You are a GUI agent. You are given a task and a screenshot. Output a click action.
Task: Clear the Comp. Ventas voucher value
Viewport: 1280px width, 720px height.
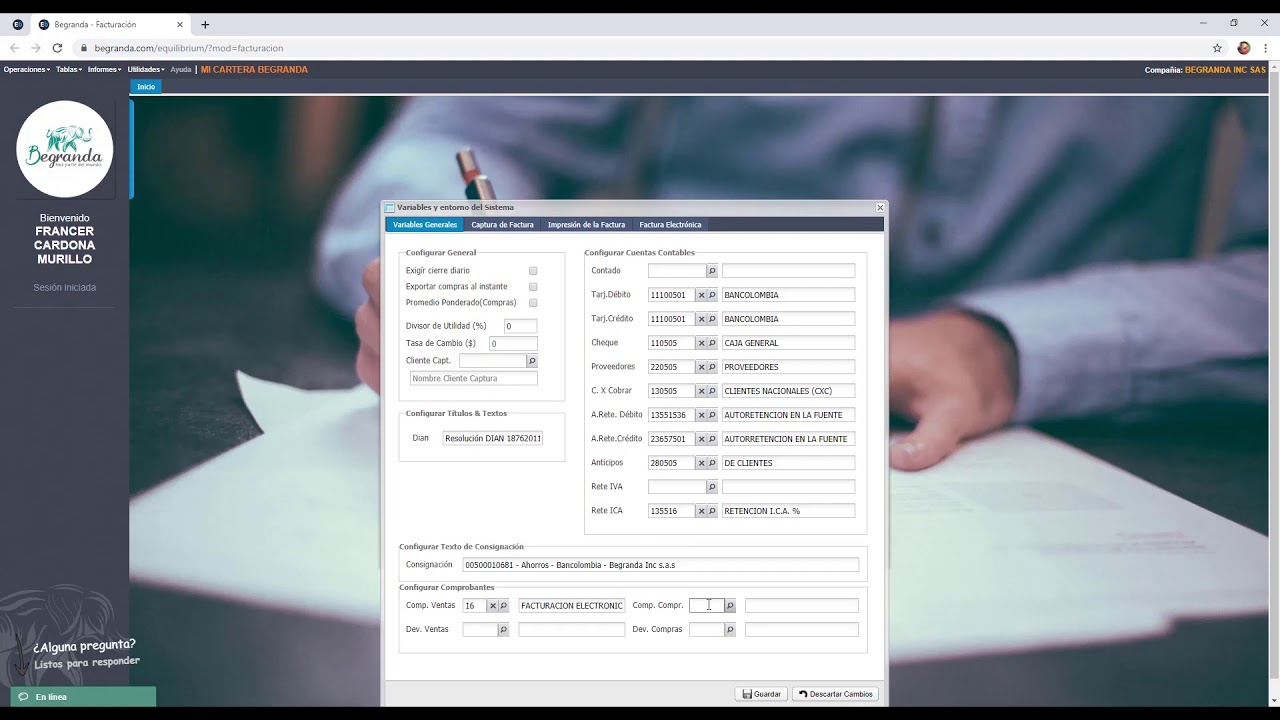coord(492,606)
